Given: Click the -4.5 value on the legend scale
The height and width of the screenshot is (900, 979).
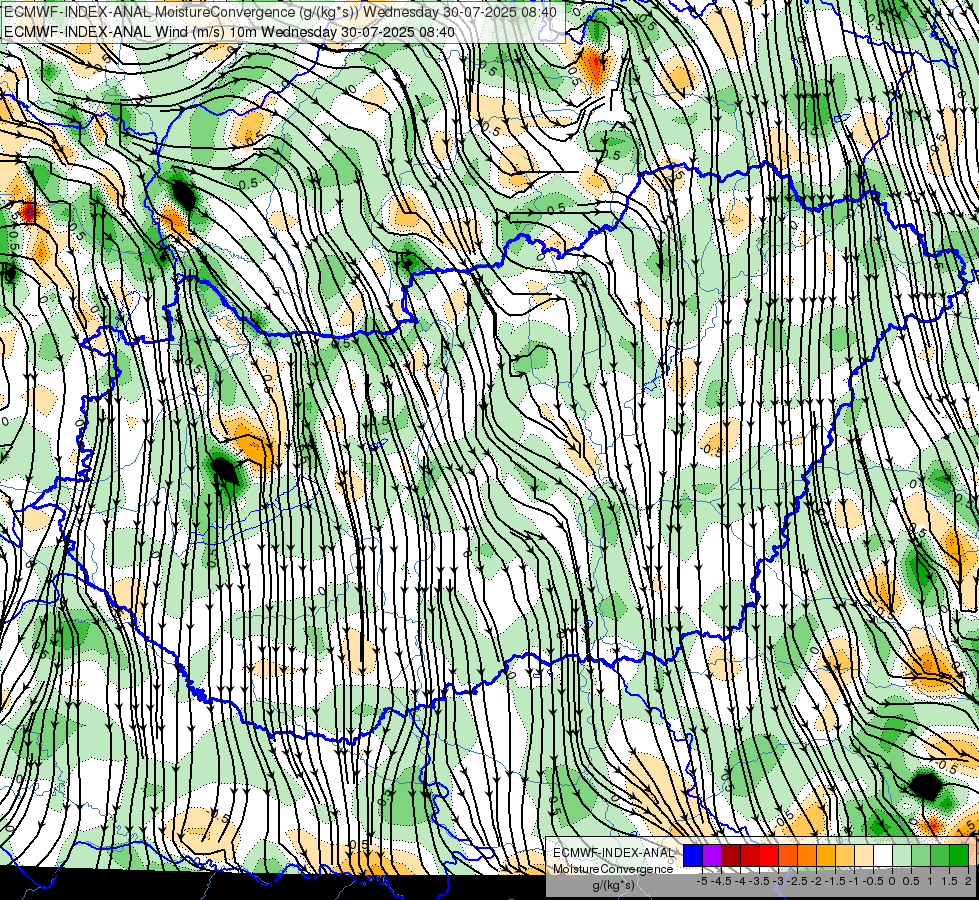Looking at the screenshot, I should (x=721, y=881).
